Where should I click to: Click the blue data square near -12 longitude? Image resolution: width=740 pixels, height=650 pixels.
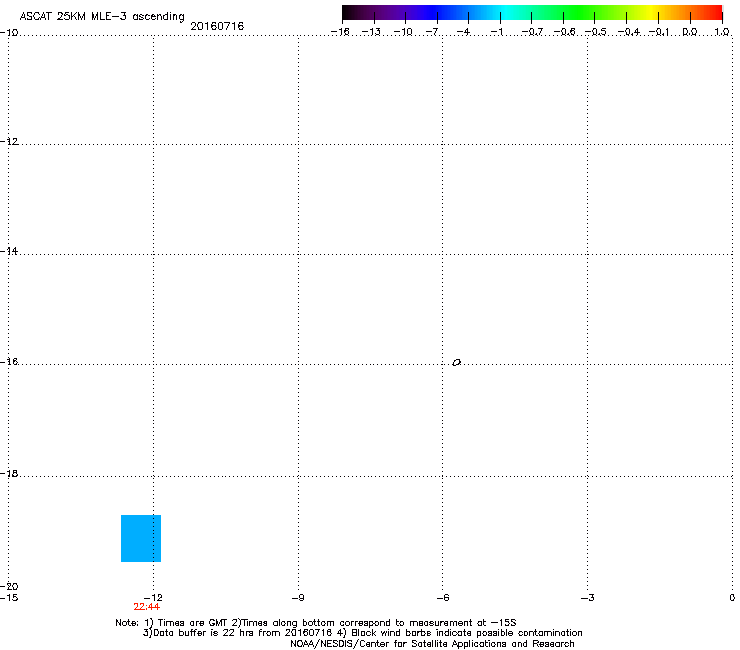tap(141, 538)
